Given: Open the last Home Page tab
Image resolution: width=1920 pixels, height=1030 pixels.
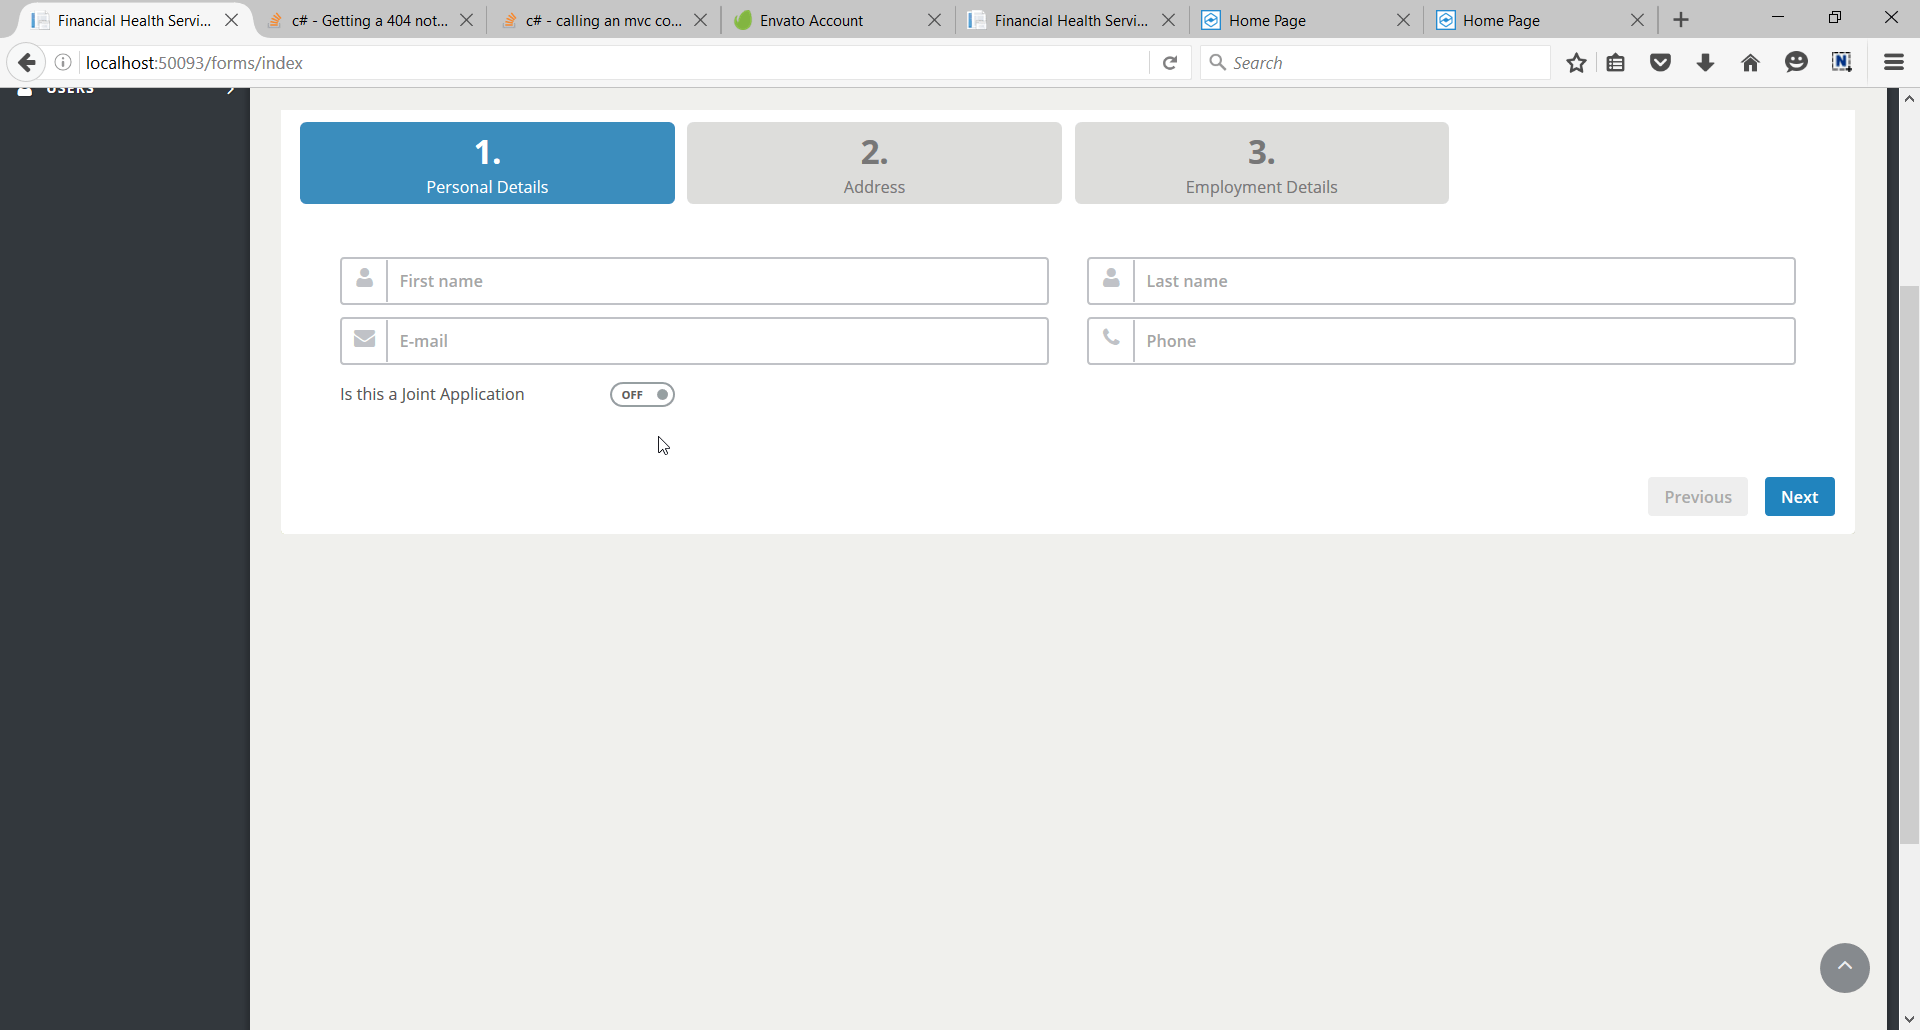Looking at the screenshot, I should (1540, 20).
